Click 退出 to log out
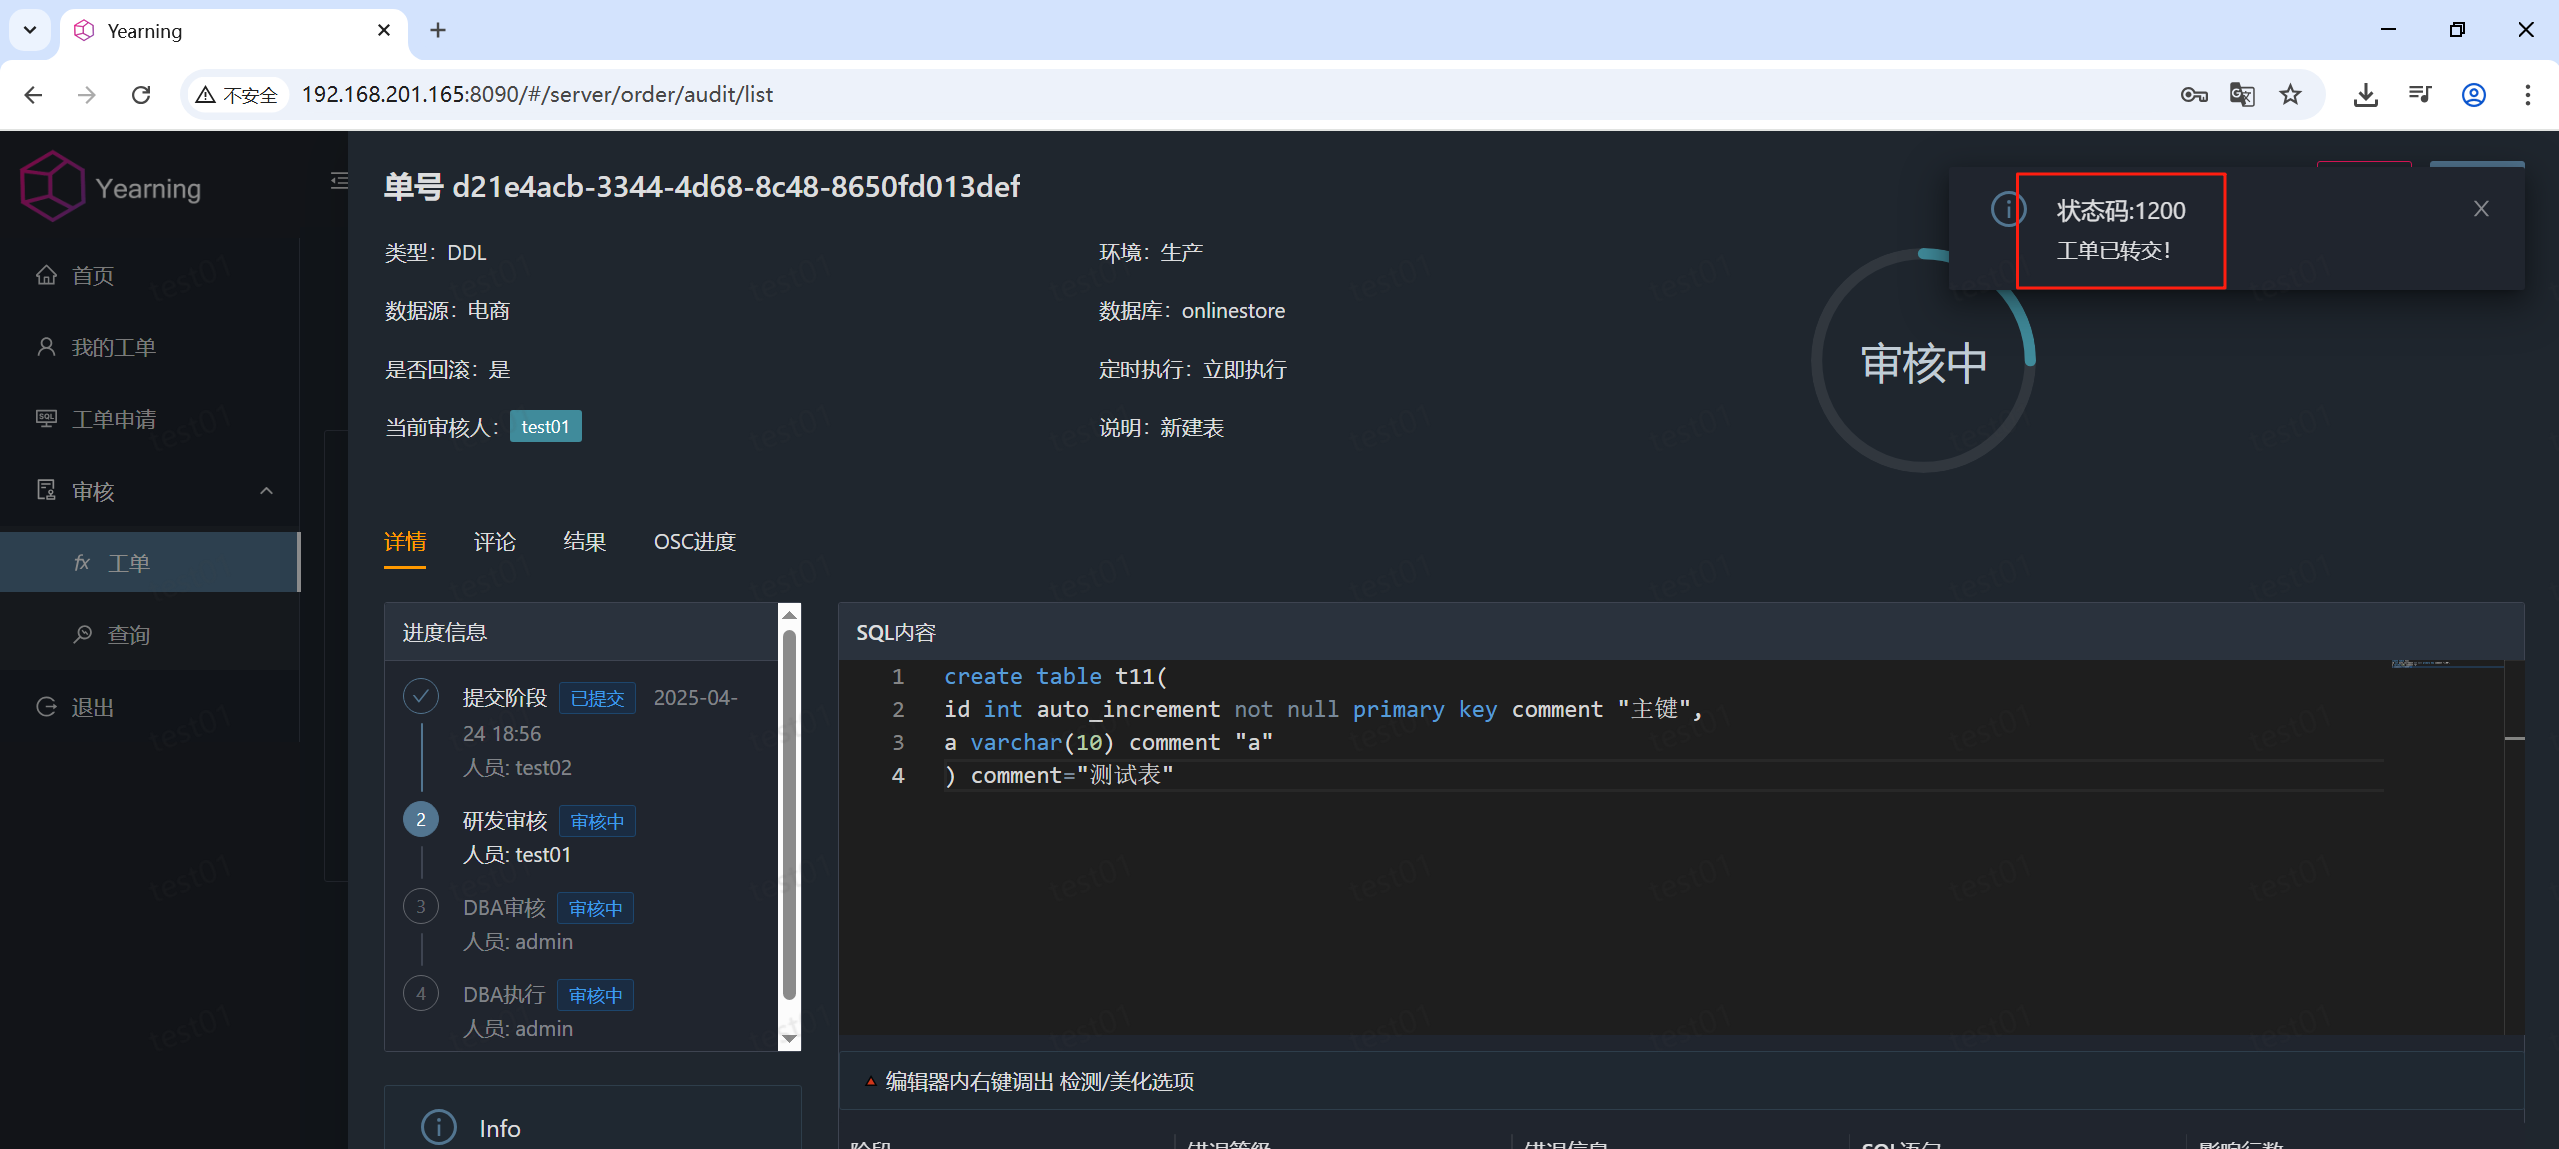Viewport: 2559px width, 1149px height. click(91, 707)
